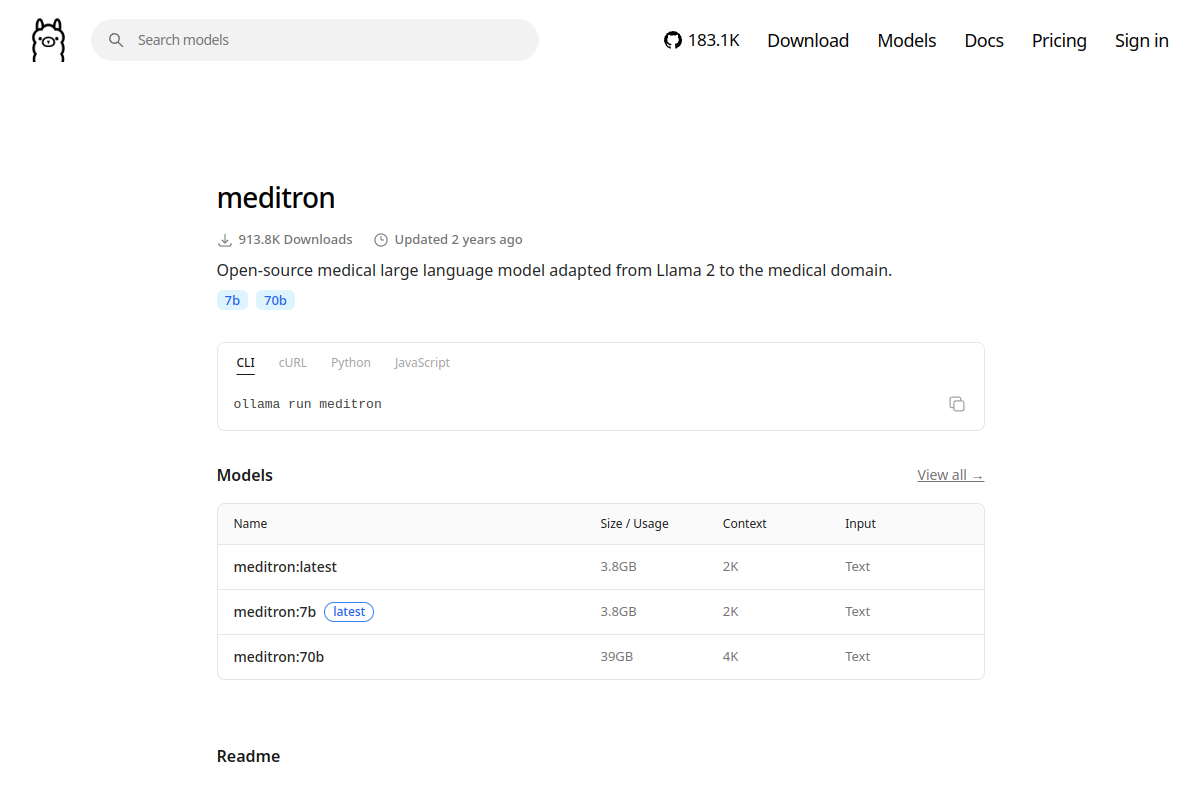Click 3.8GB size in meditron:latest row

[x=618, y=567]
